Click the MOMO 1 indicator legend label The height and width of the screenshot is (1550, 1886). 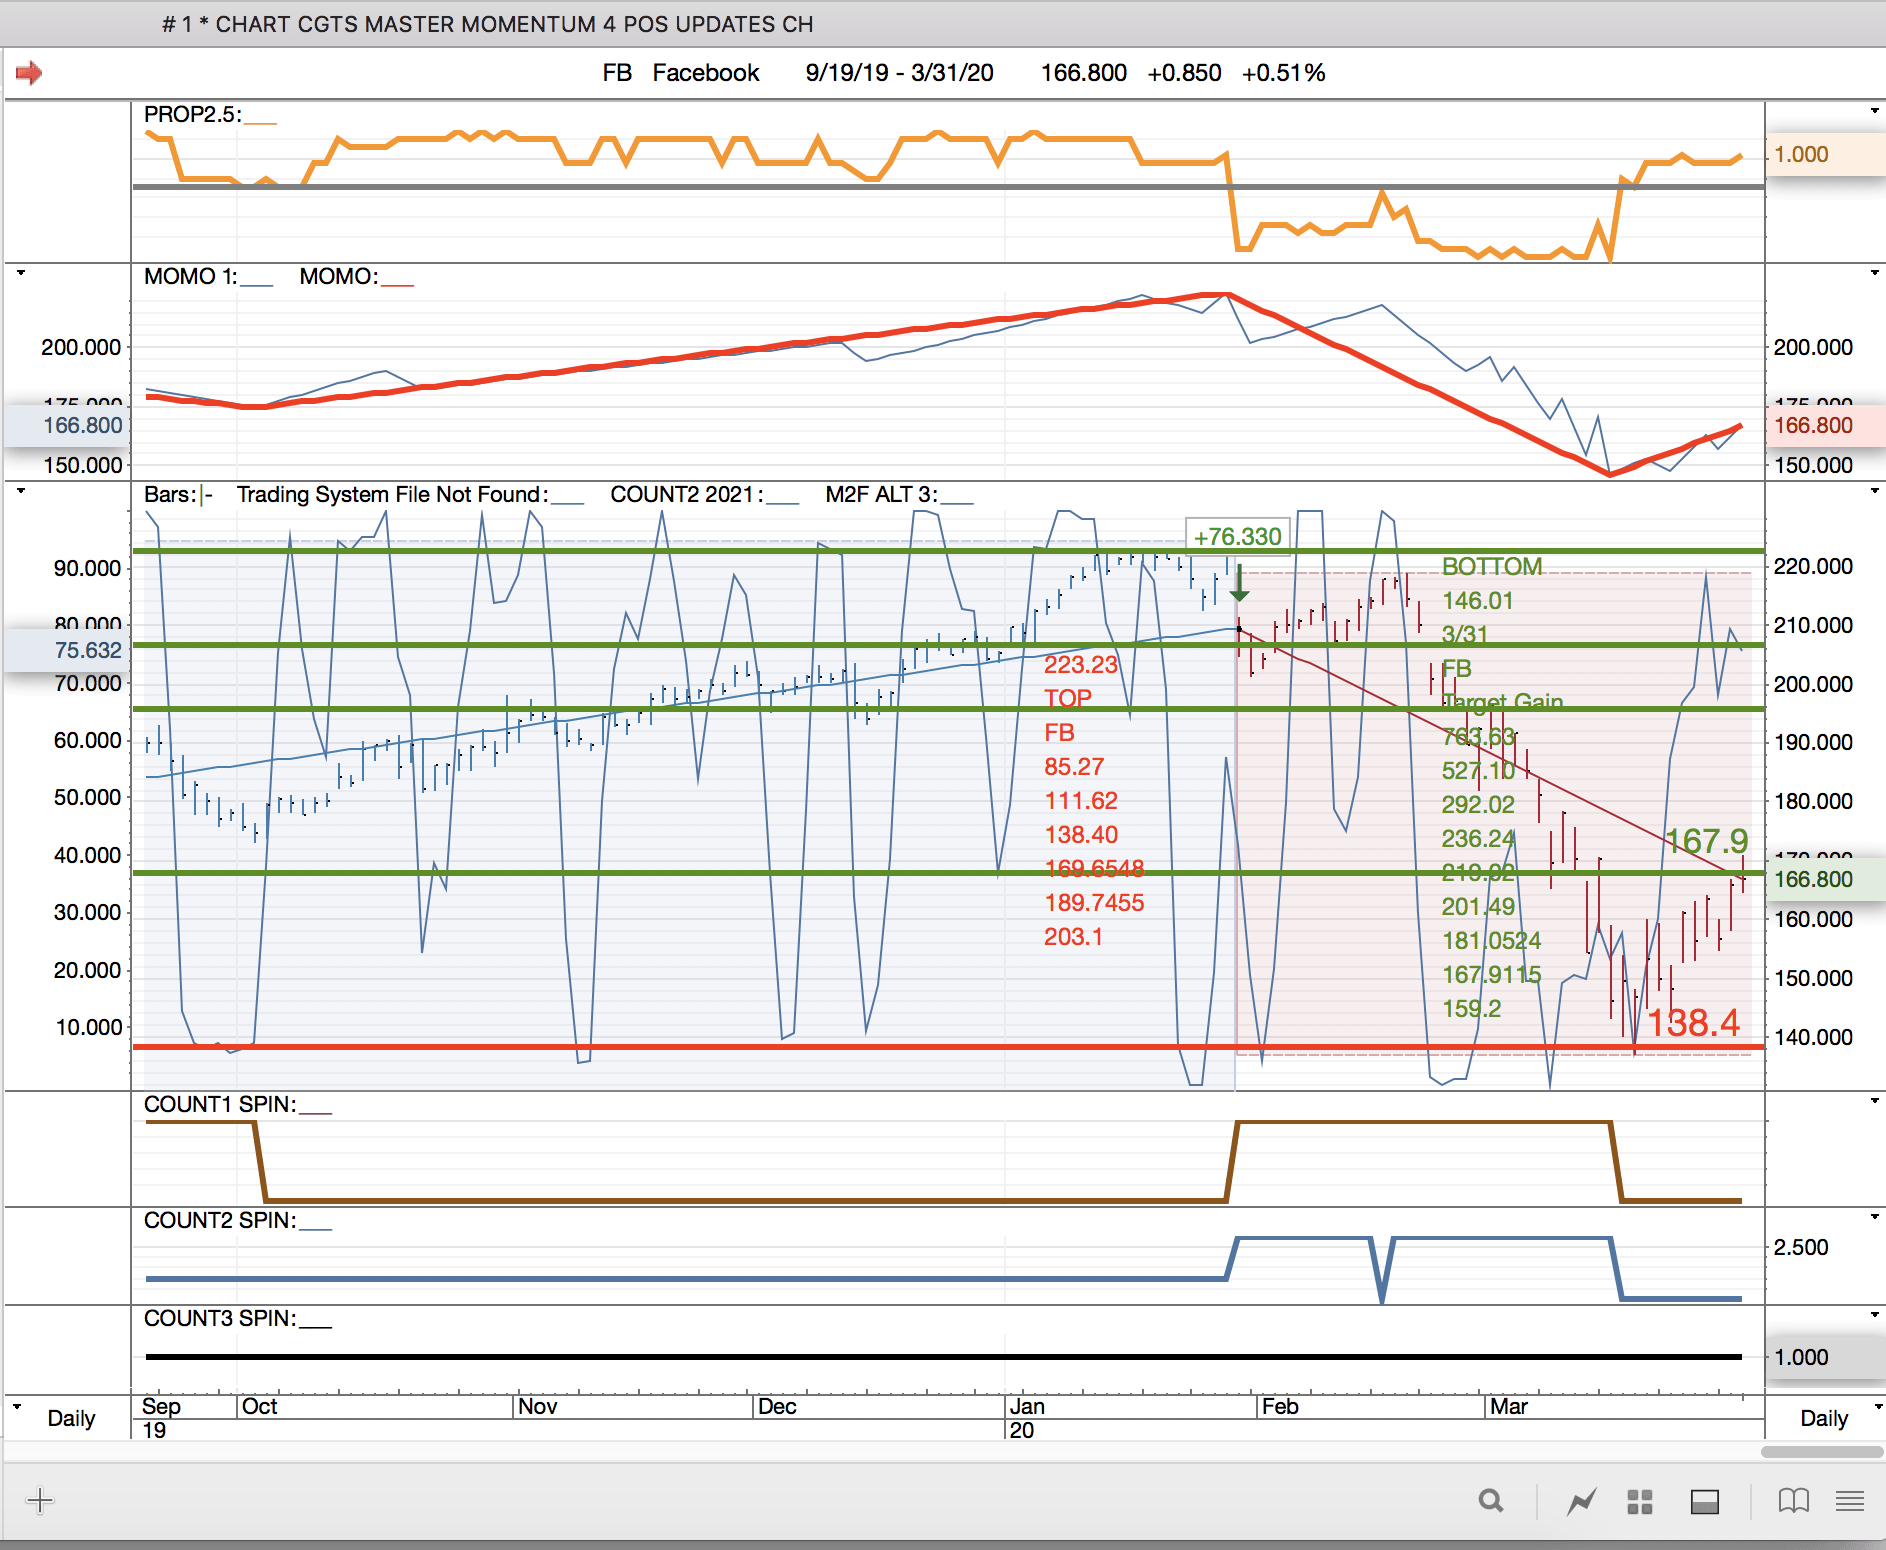tap(190, 277)
